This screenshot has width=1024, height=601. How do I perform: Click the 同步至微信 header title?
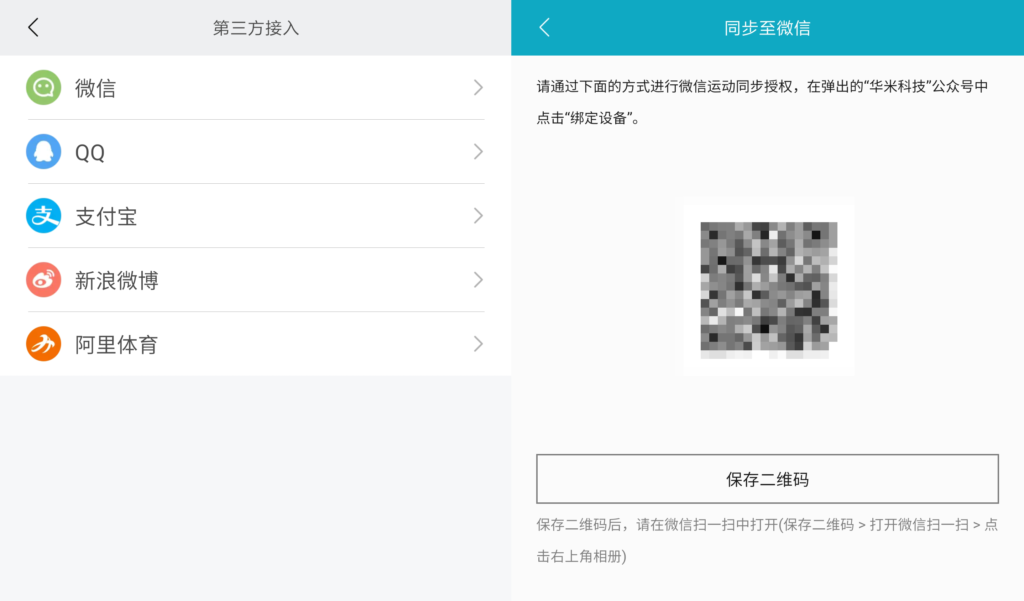767,28
